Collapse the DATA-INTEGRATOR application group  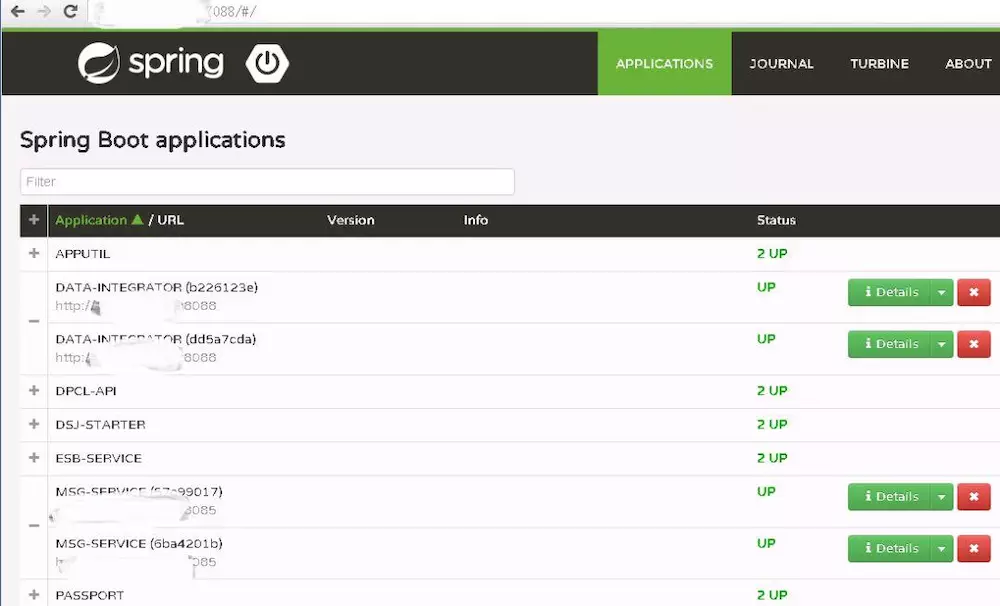pyautogui.click(x=34, y=321)
